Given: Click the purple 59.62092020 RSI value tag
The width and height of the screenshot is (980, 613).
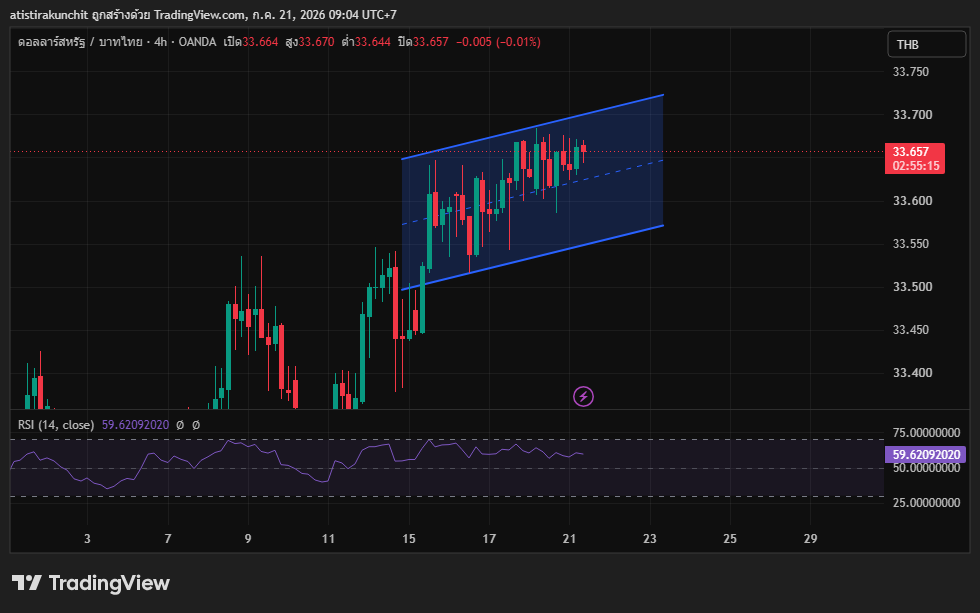Looking at the screenshot, I should (x=926, y=454).
